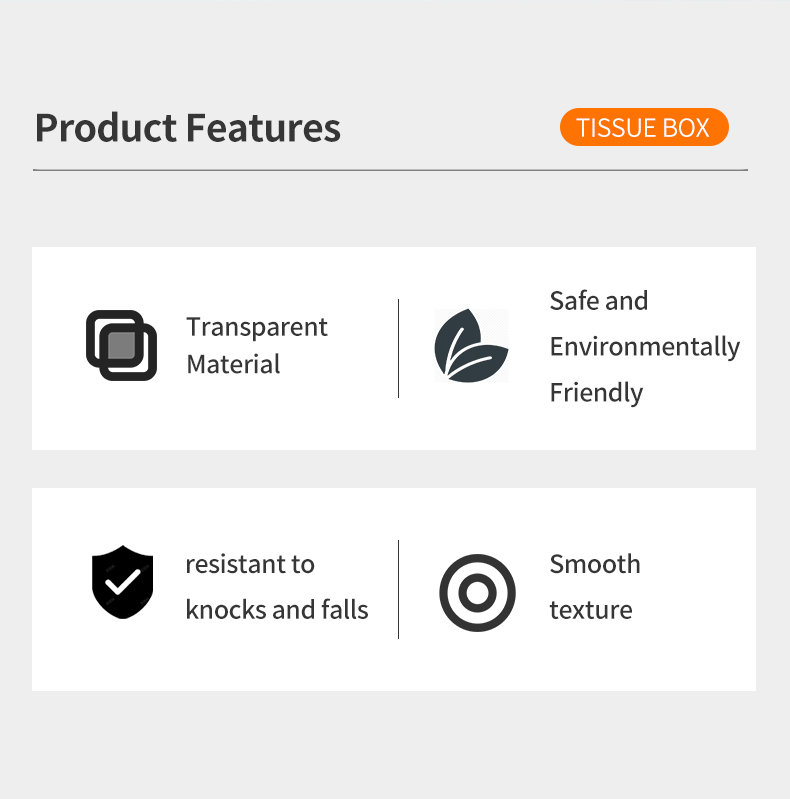This screenshot has height=799, width=790.
Task: Click the dark leaf eco icon
Action: (x=471, y=345)
